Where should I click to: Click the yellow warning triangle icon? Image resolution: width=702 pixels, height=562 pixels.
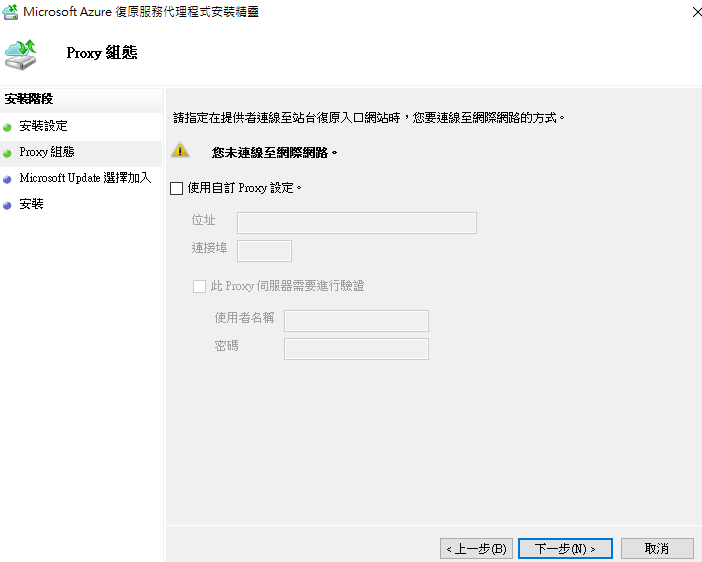click(x=180, y=150)
